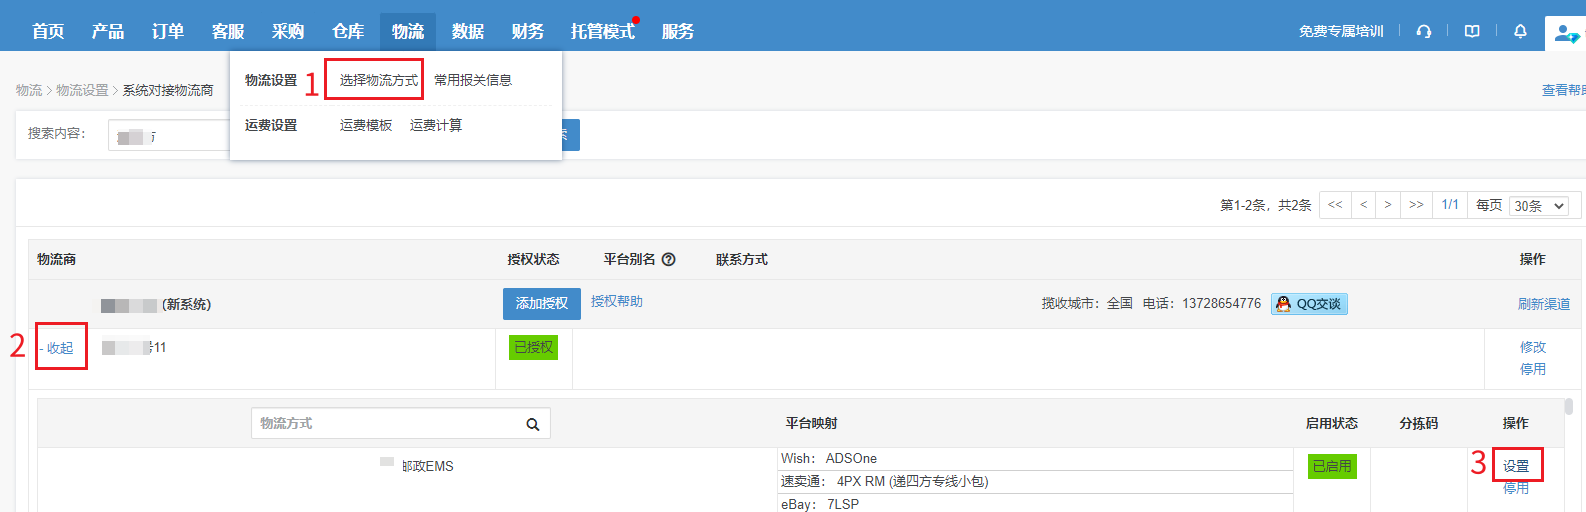Click the magnifier icon in 物流方式 search
1586x512 pixels.
pyautogui.click(x=533, y=424)
